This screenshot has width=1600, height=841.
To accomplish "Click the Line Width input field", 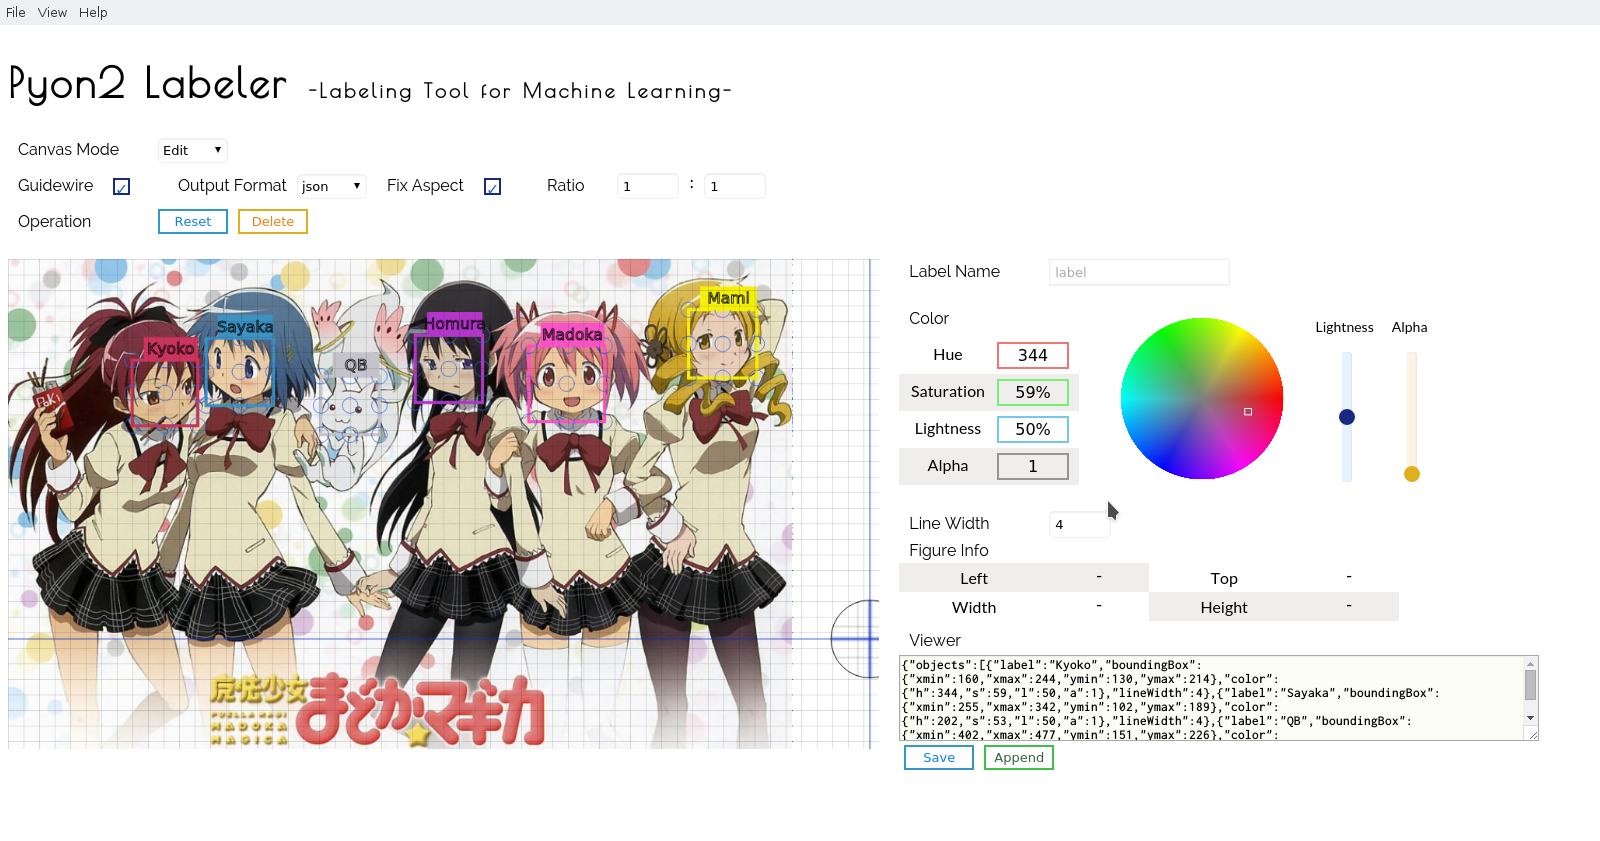I will (1080, 524).
